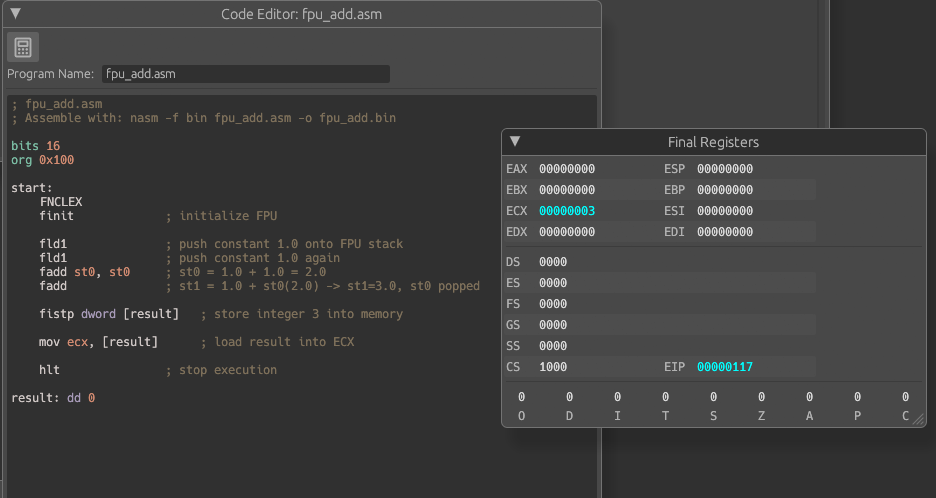
Task: Click the Overflow flag value above O
Action: [x=521, y=397]
